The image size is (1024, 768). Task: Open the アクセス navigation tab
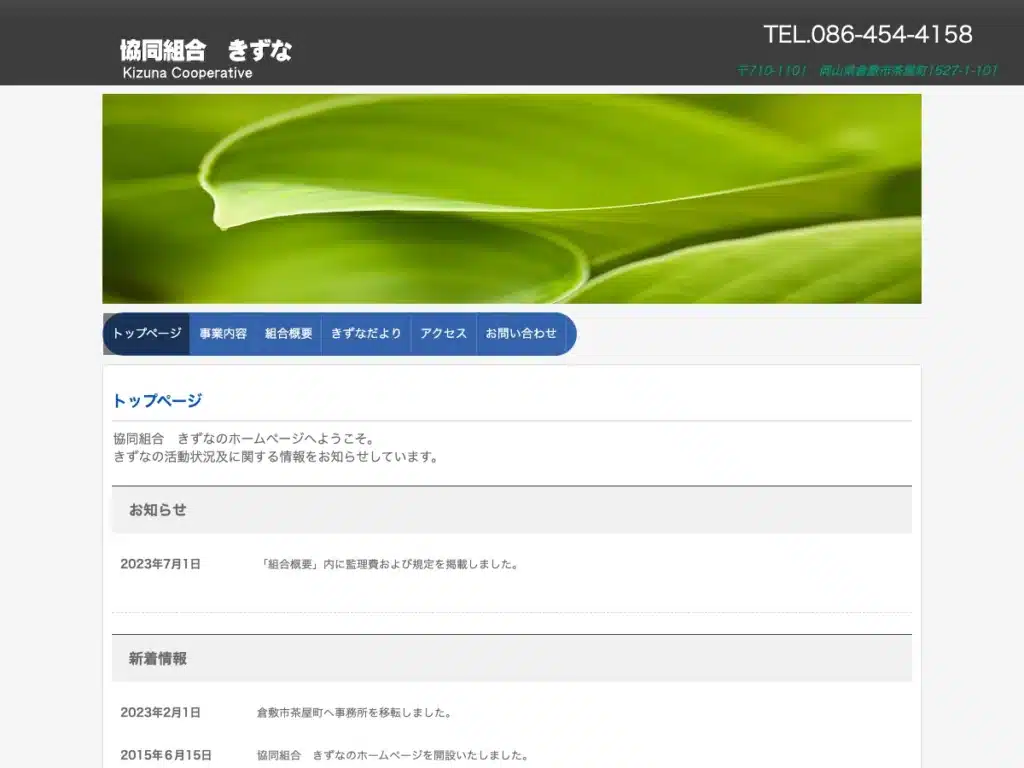coord(443,334)
